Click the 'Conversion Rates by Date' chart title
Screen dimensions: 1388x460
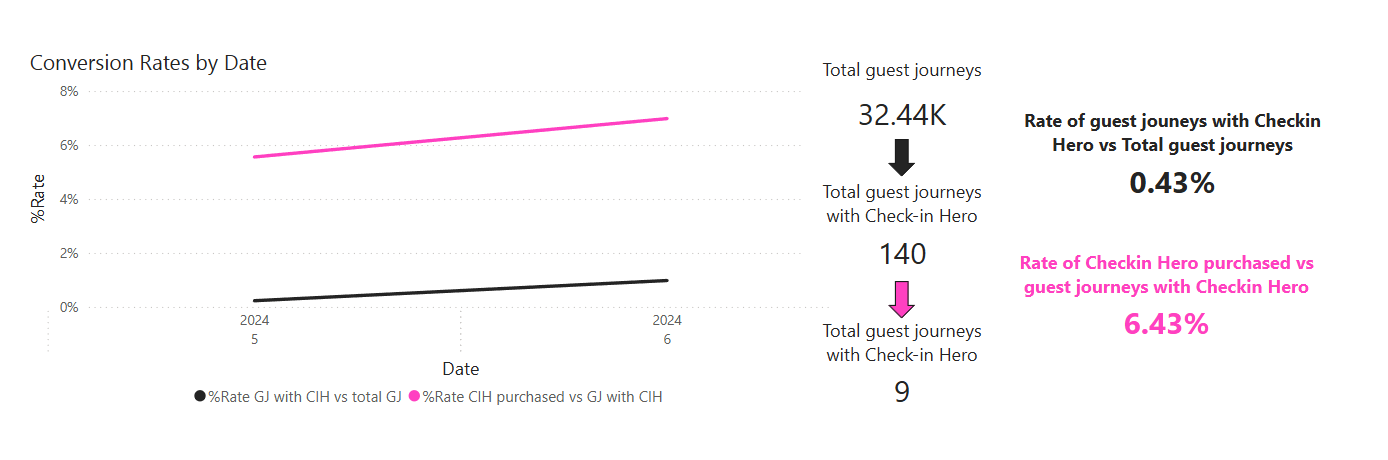148,63
